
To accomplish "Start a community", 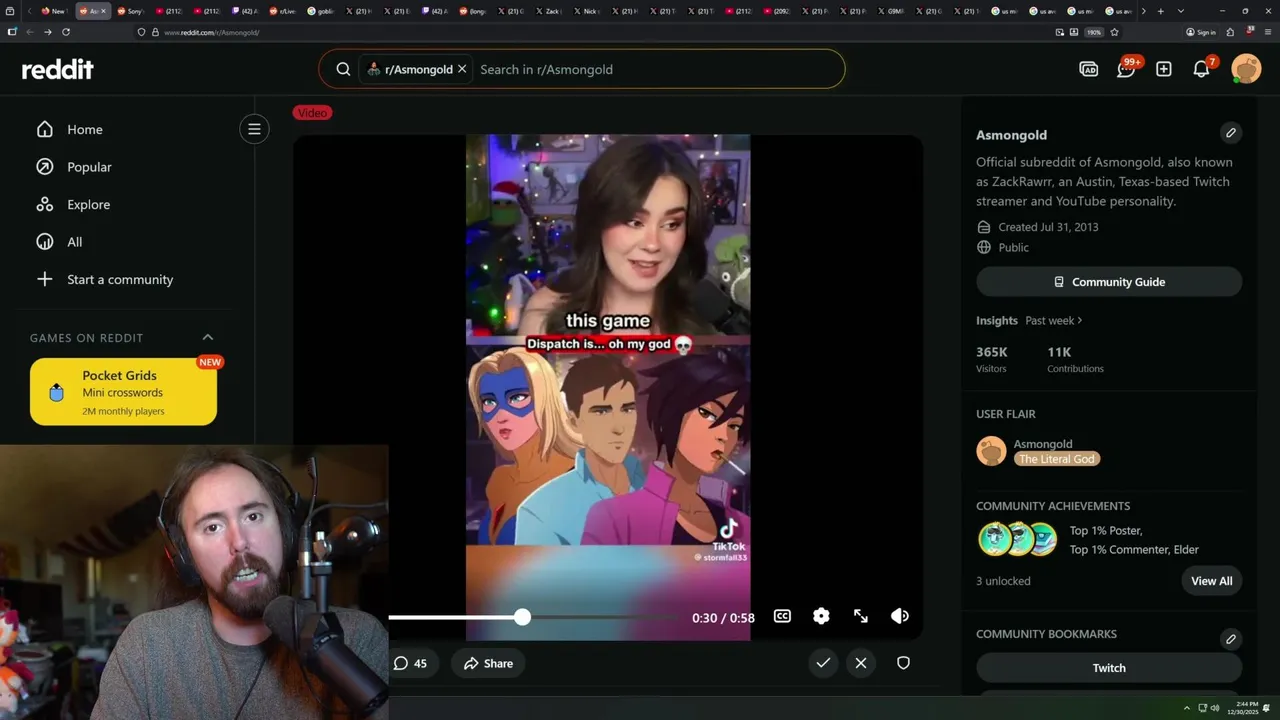I will (120, 279).
